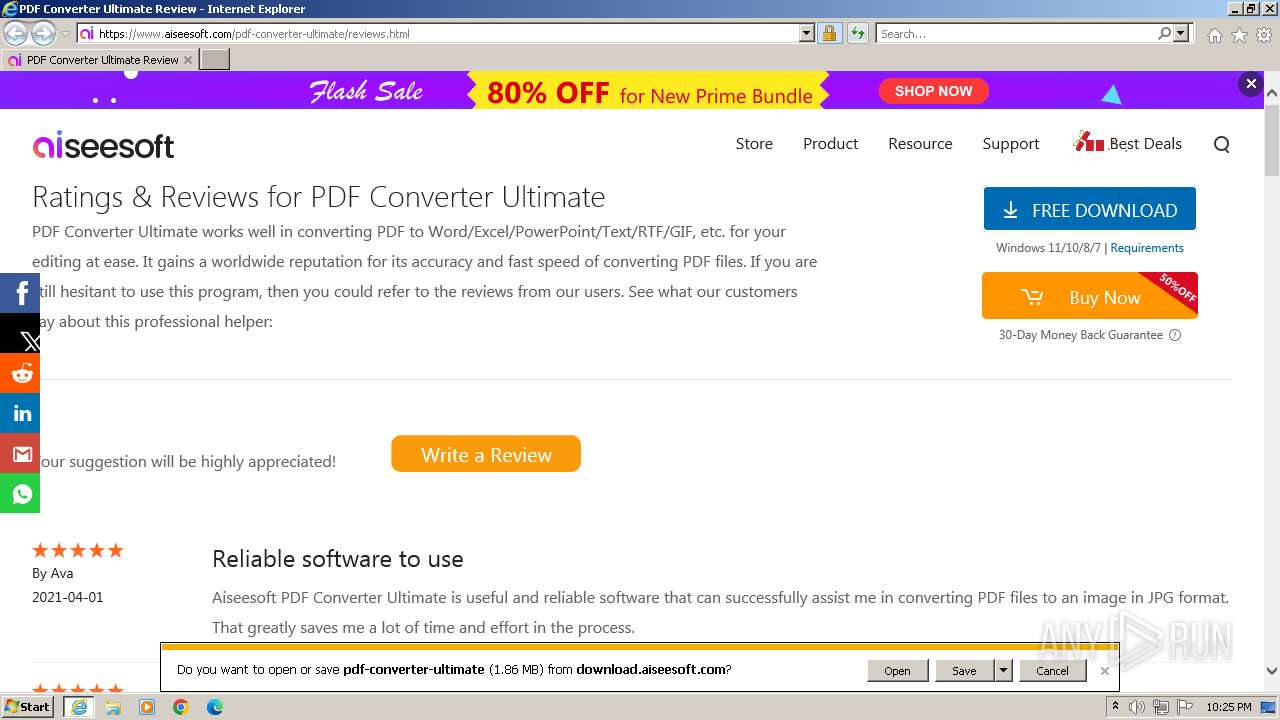Open the IE Home icon
1280x720 pixels.
click(x=1214, y=35)
